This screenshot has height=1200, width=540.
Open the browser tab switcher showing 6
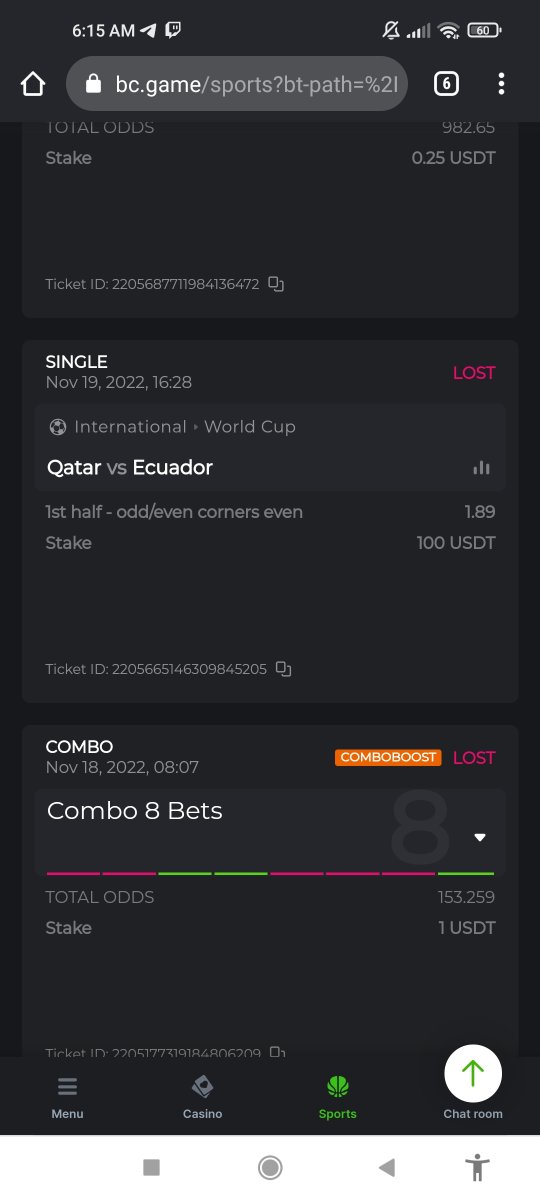tap(446, 84)
